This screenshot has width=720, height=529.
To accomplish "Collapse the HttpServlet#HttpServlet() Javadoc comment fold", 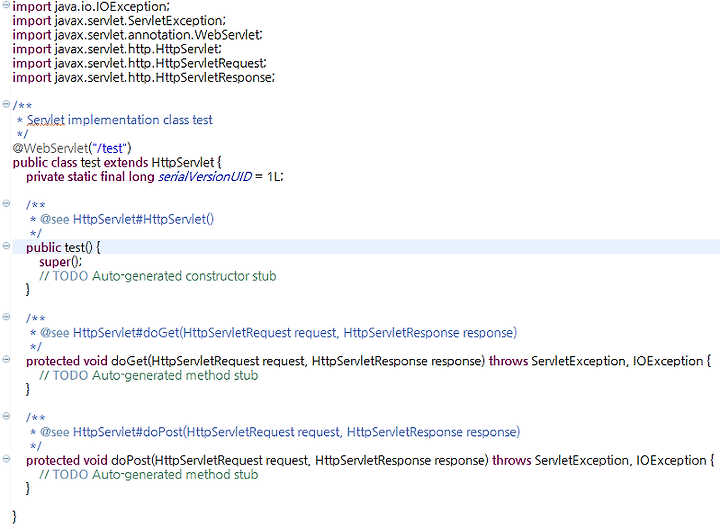I will click(x=6, y=203).
